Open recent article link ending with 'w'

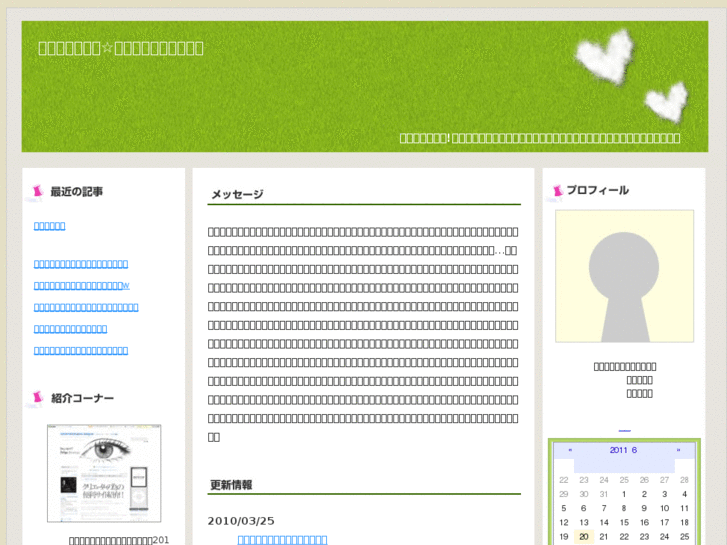tap(82, 285)
